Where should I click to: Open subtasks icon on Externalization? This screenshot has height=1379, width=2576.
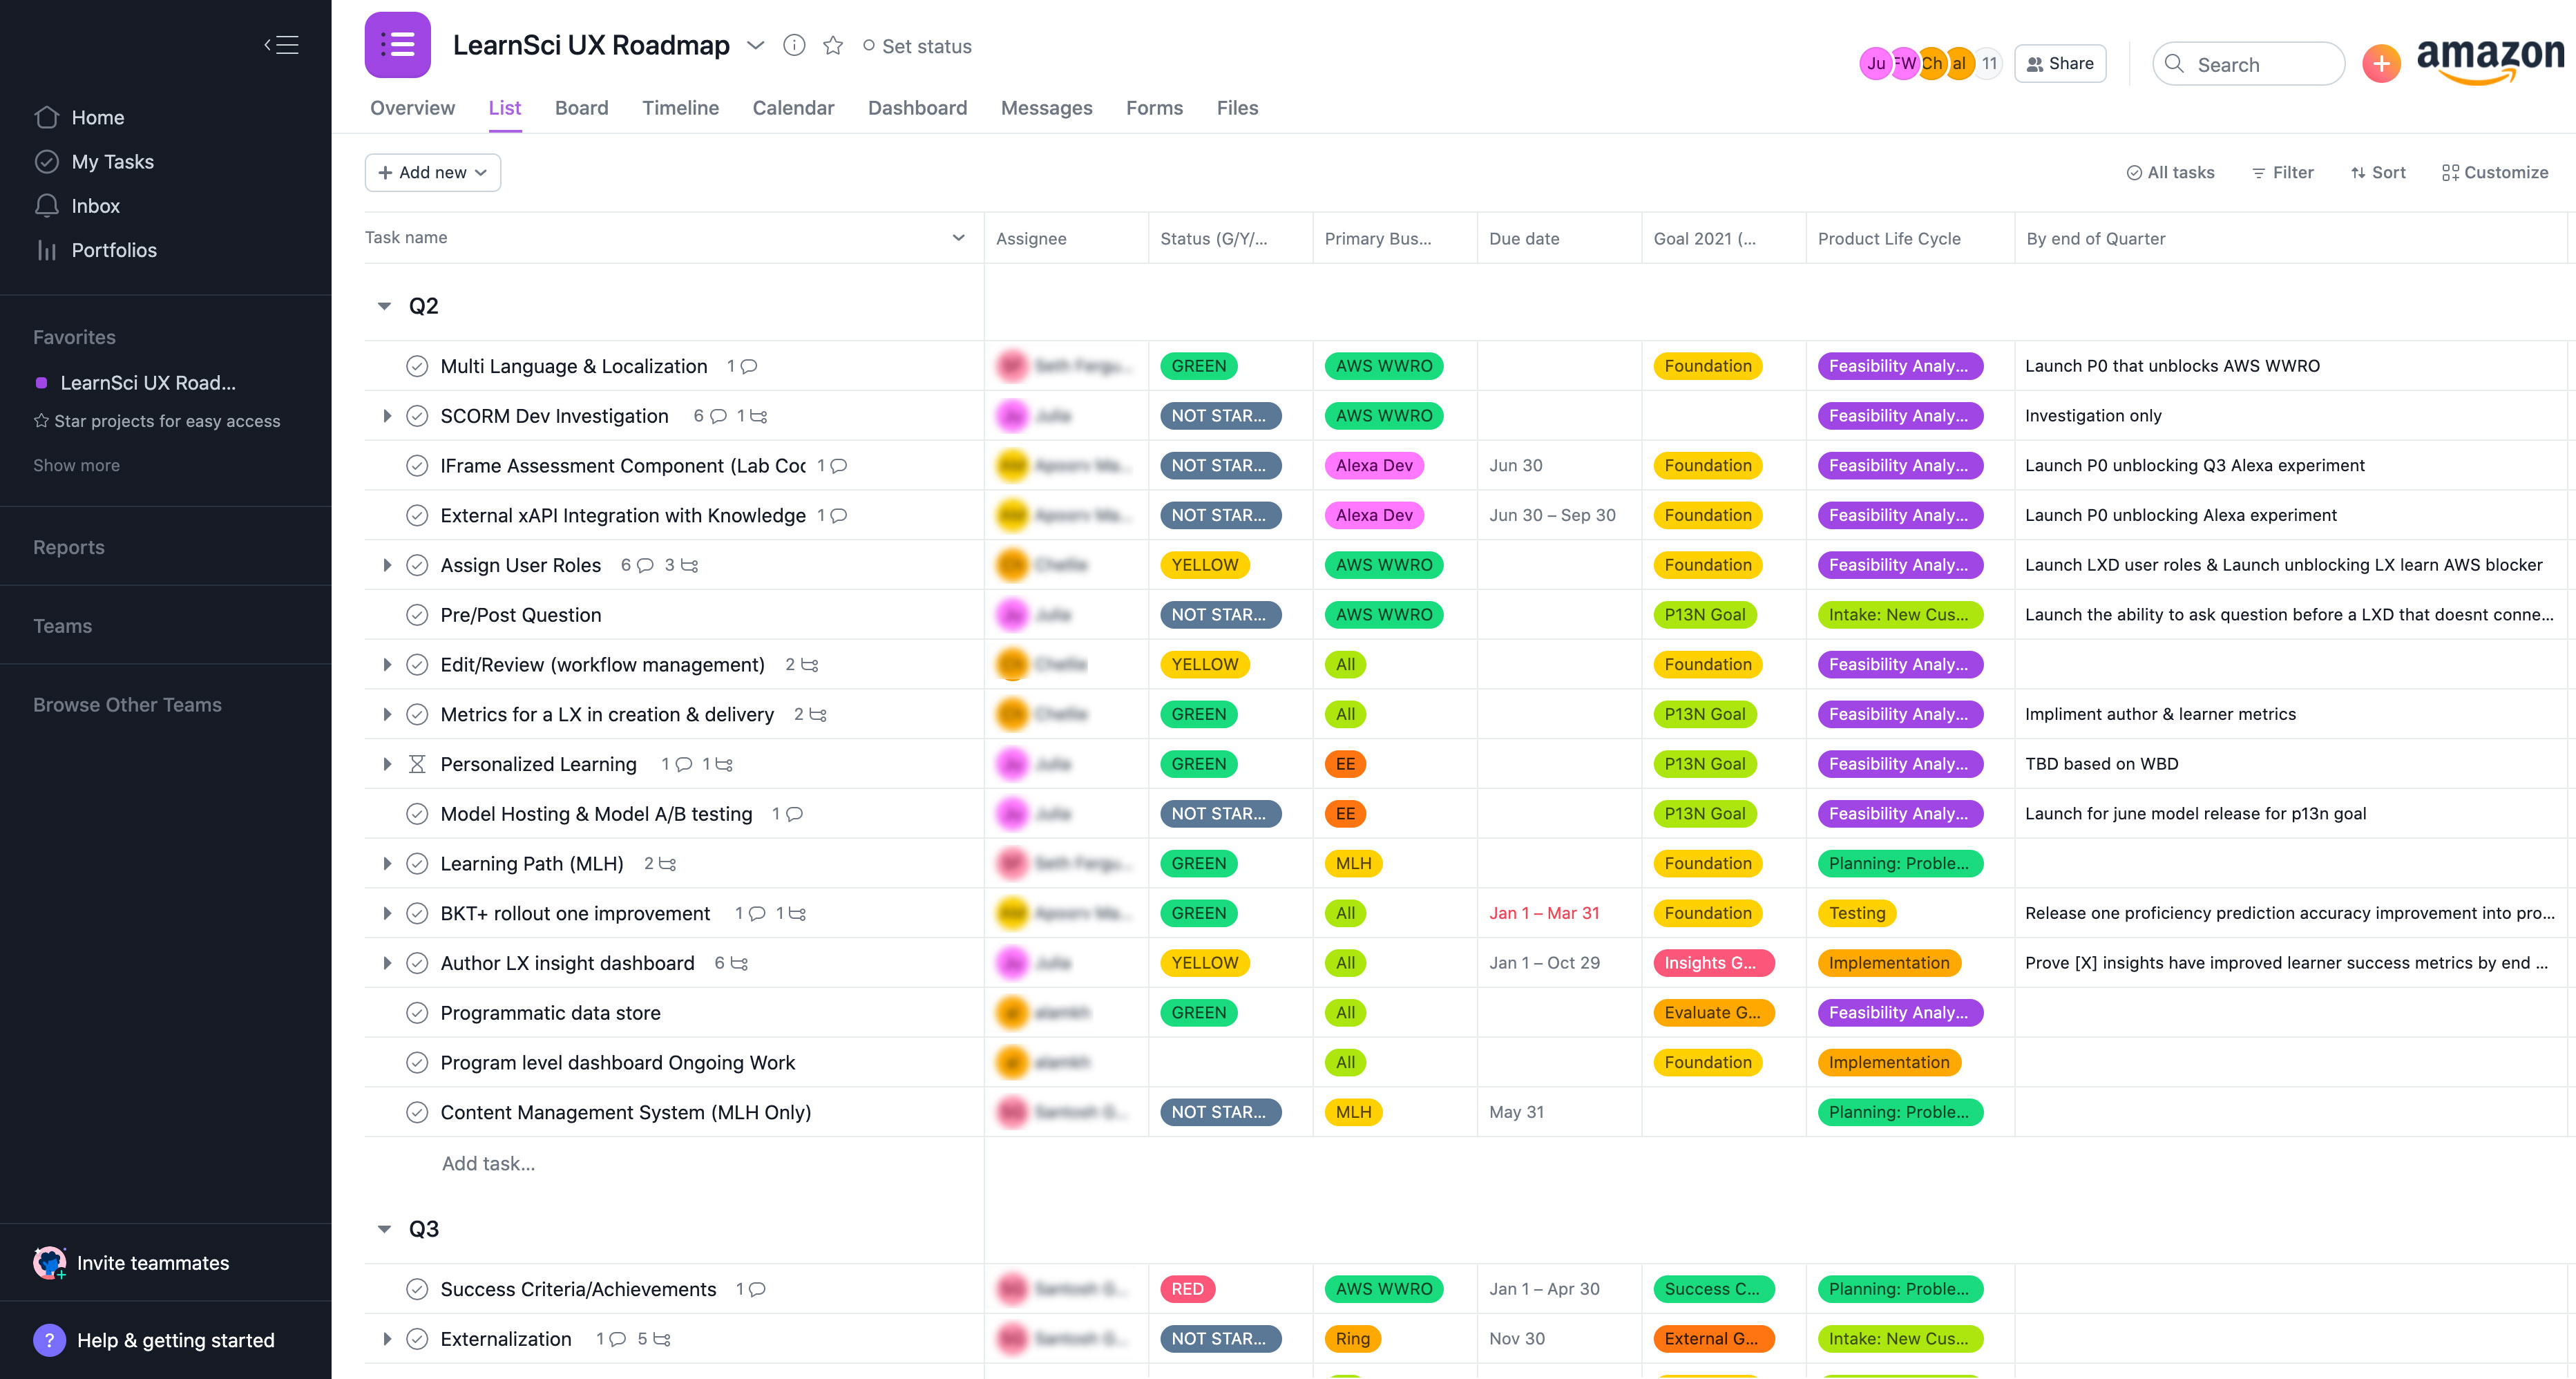pyautogui.click(x=661, y=1339)
